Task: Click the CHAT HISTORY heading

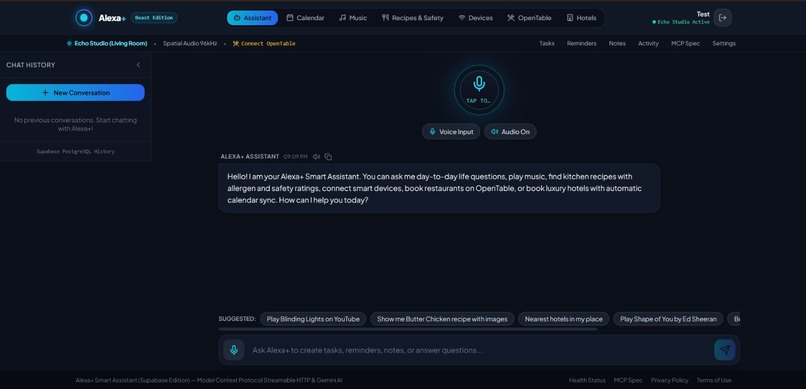Action: (31, 65)
